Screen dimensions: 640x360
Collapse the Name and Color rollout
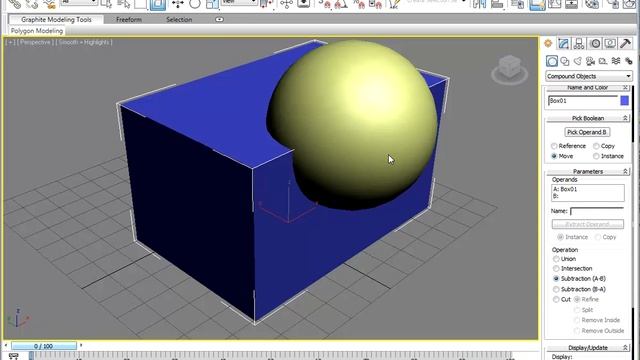click(x=587, y=88)
